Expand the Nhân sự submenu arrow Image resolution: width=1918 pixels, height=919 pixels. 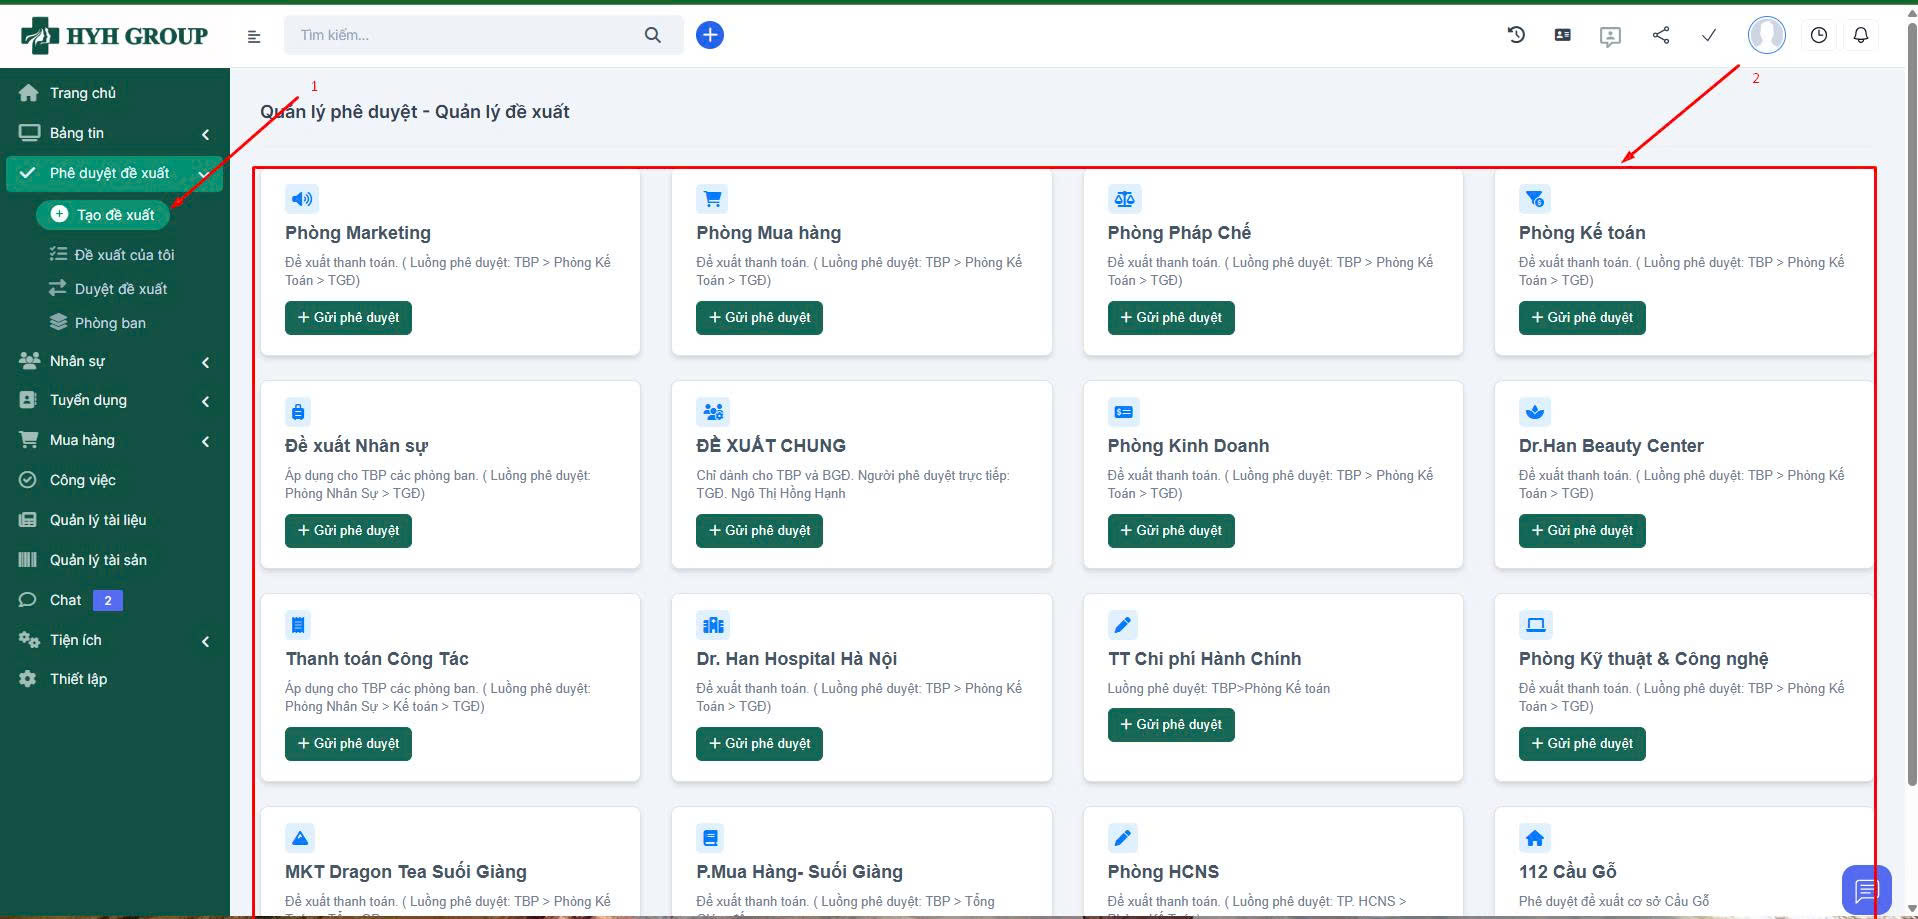tap(205, 362)
